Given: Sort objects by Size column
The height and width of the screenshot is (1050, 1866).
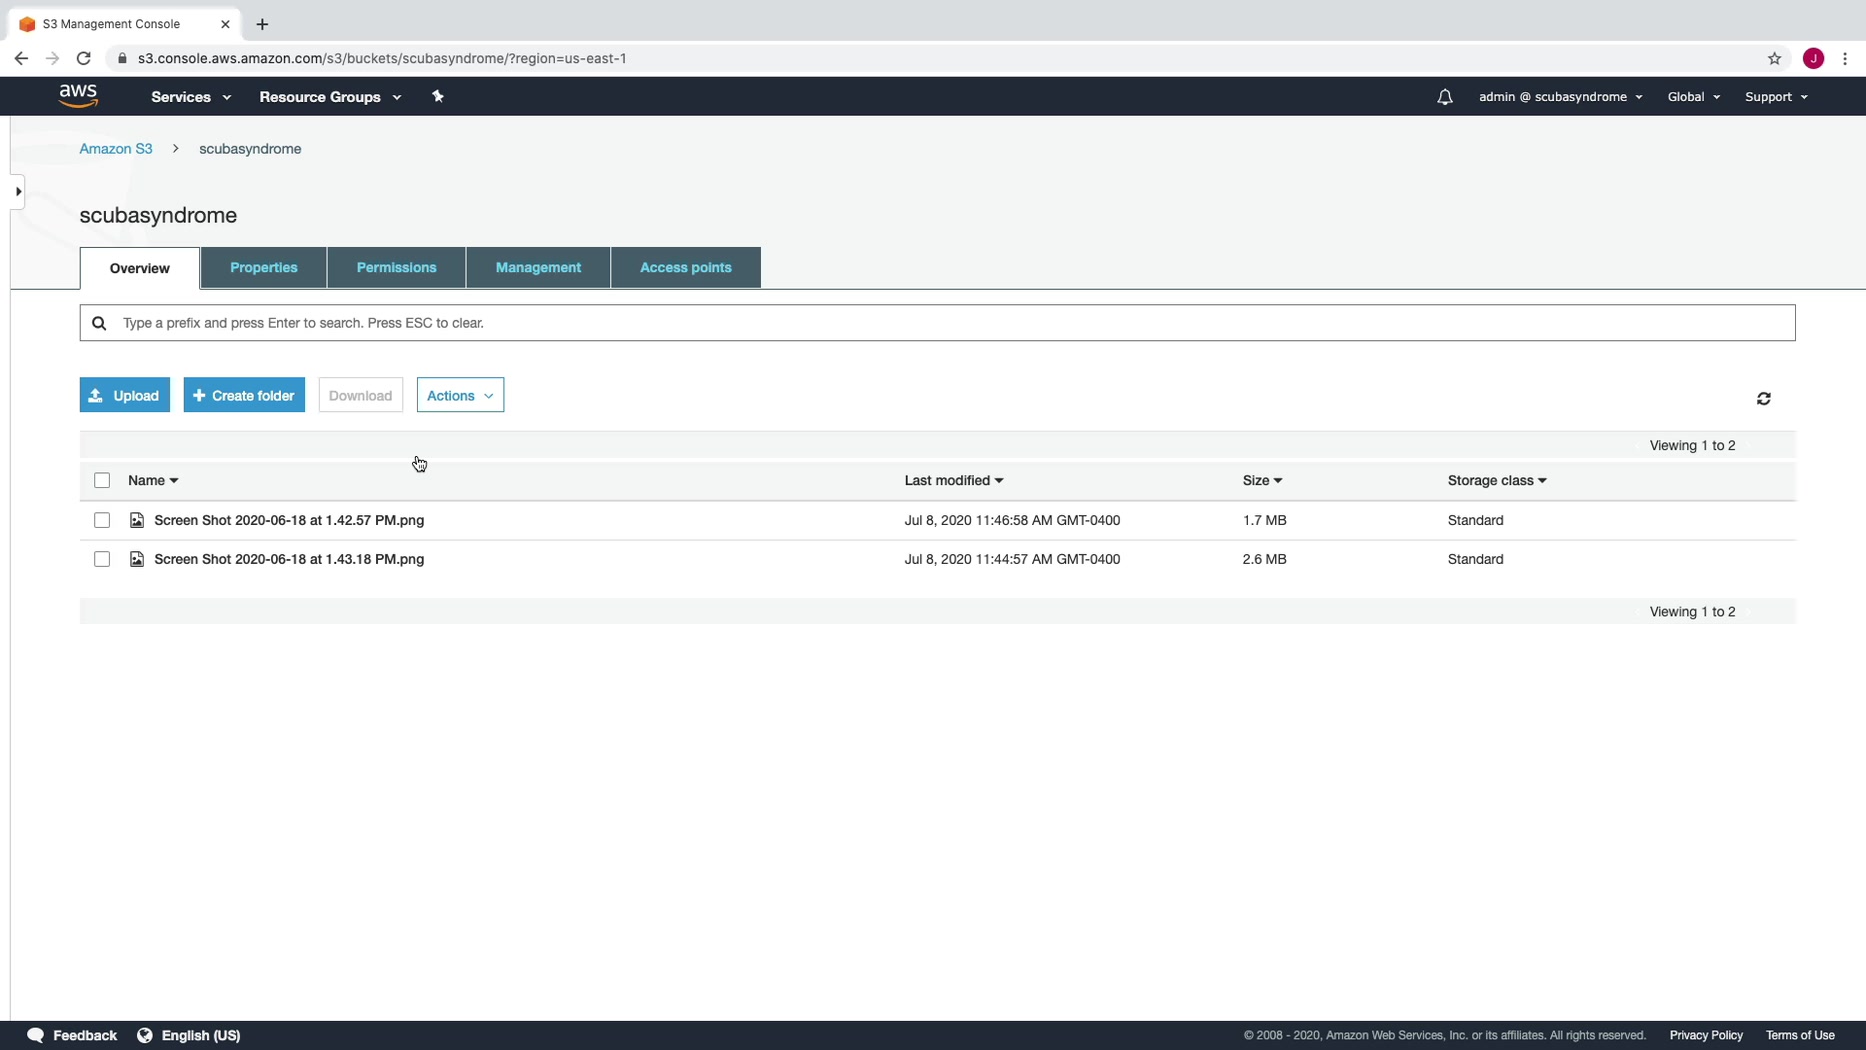Looking at the screenshot, I should 1262,480.
